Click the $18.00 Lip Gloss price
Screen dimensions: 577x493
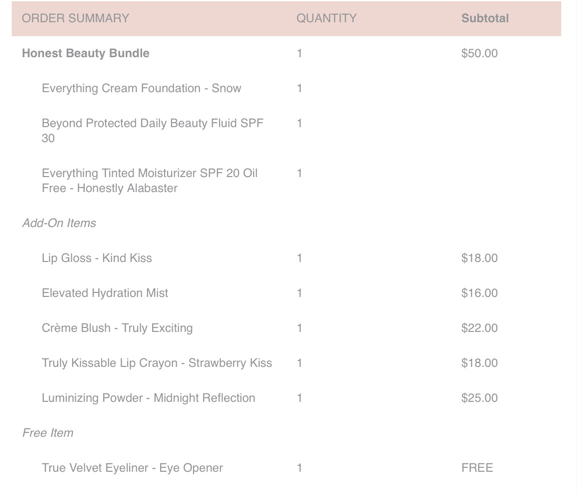(x=479, y=258)
